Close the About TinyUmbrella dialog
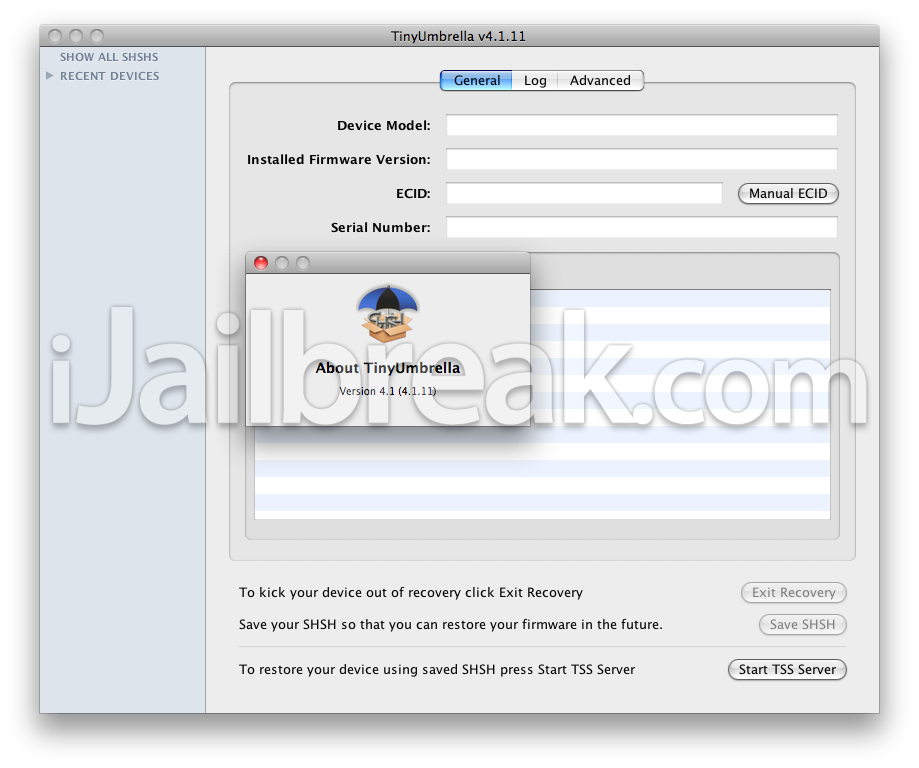This screenshot has height=768, width=919. [261, 263]
